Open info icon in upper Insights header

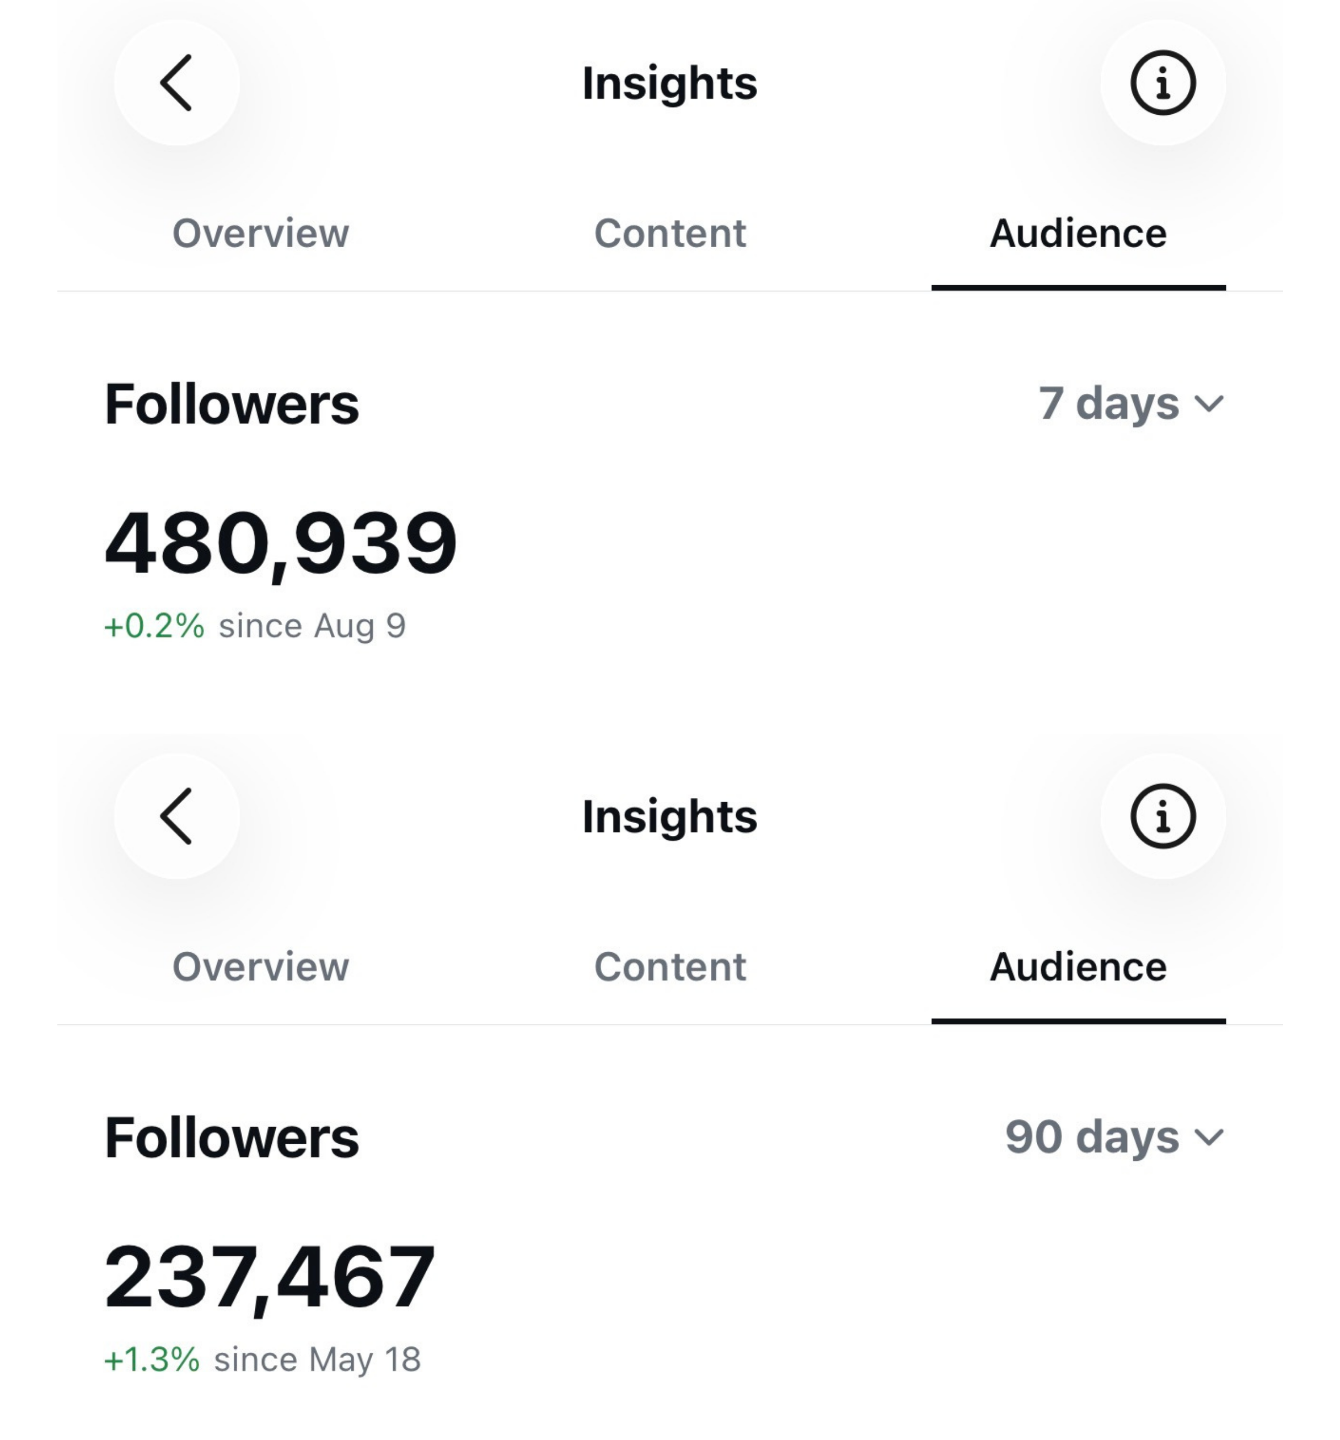point(1163,83)
